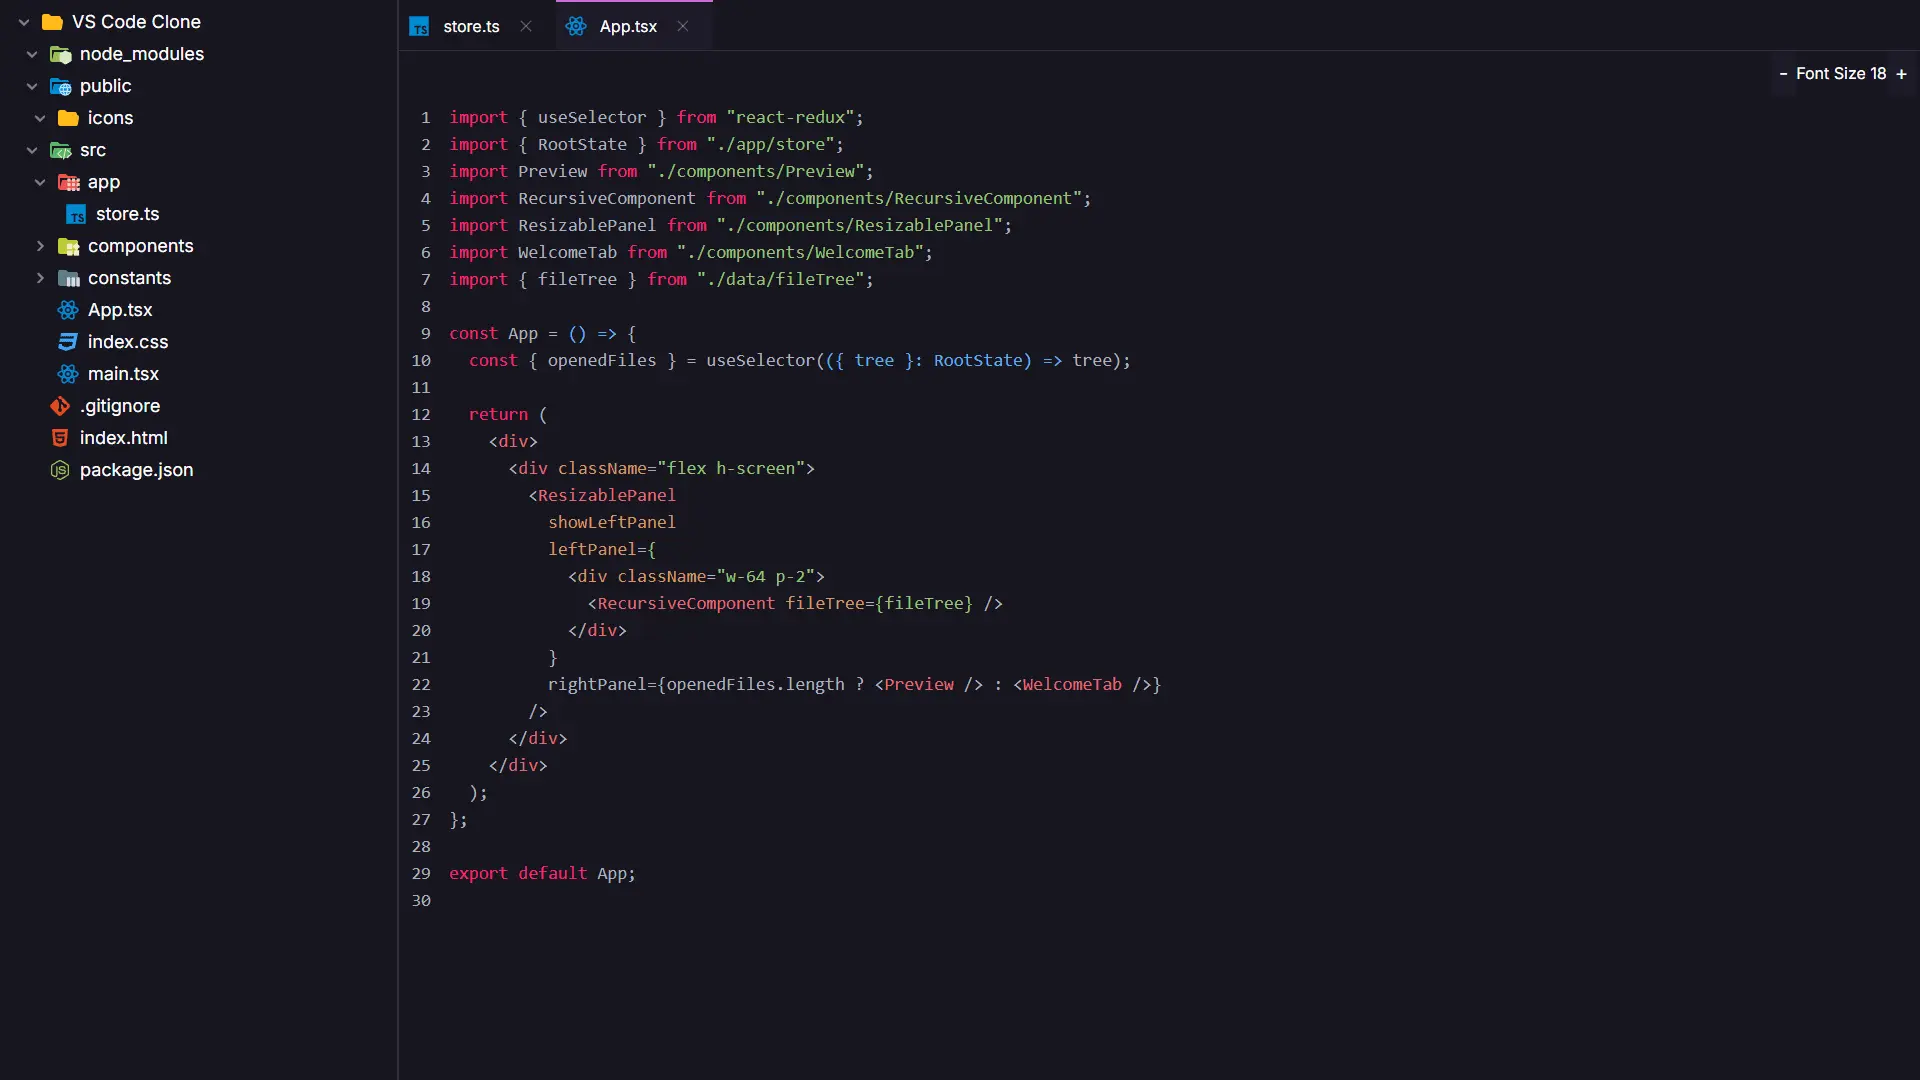This screenshot has height=1080, width=1920.
Task: Select the node_modules folder label
Action: click(x=142, y=54)
